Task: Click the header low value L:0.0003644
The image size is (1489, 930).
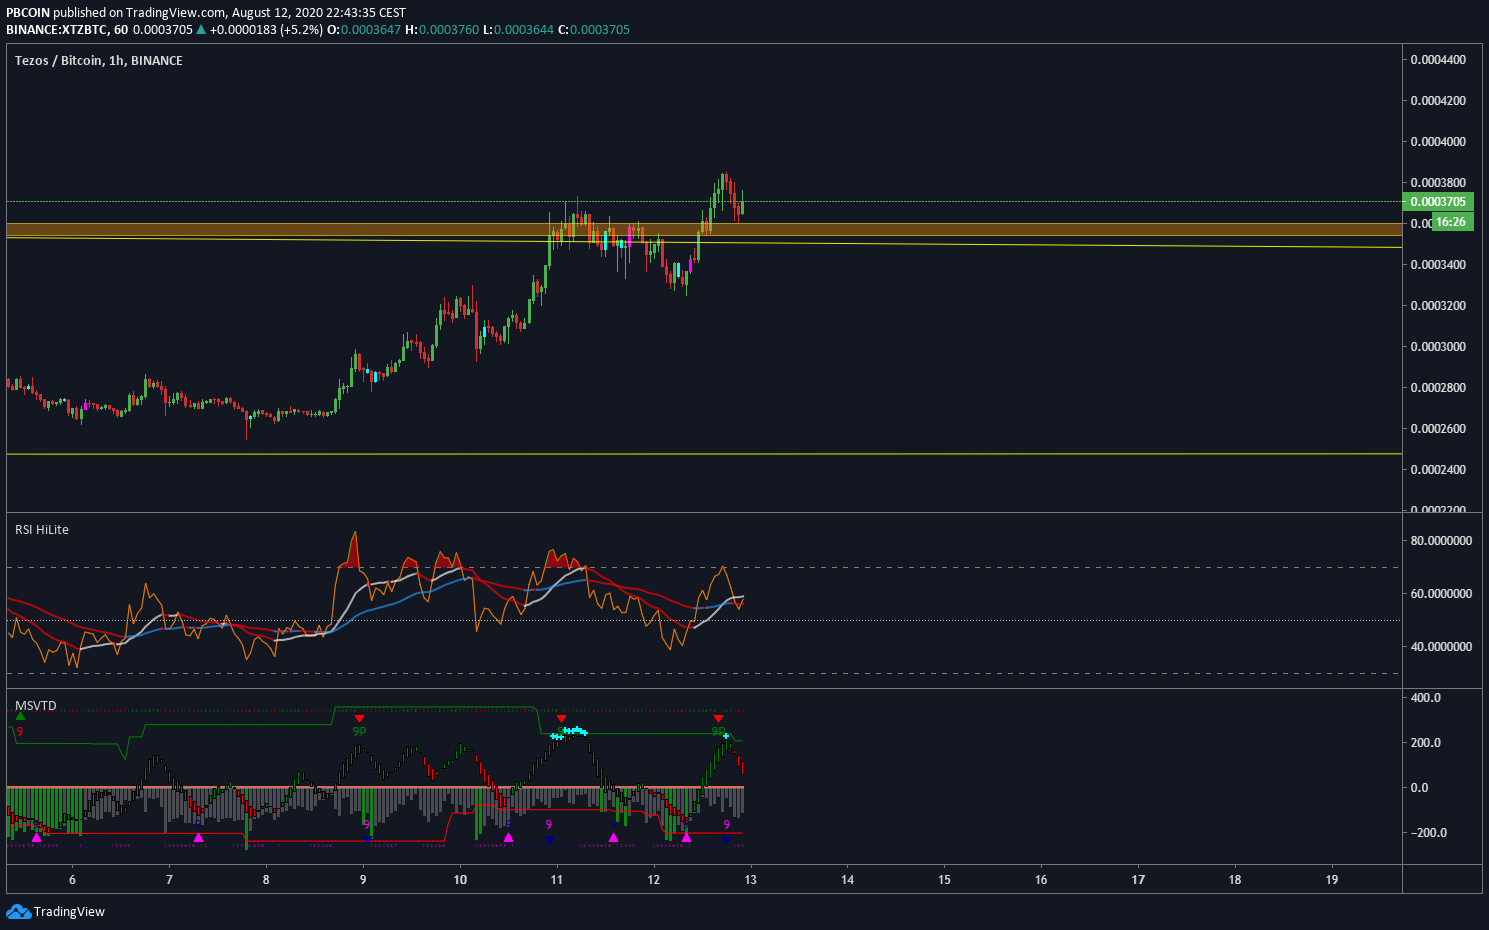Action: 518,30
